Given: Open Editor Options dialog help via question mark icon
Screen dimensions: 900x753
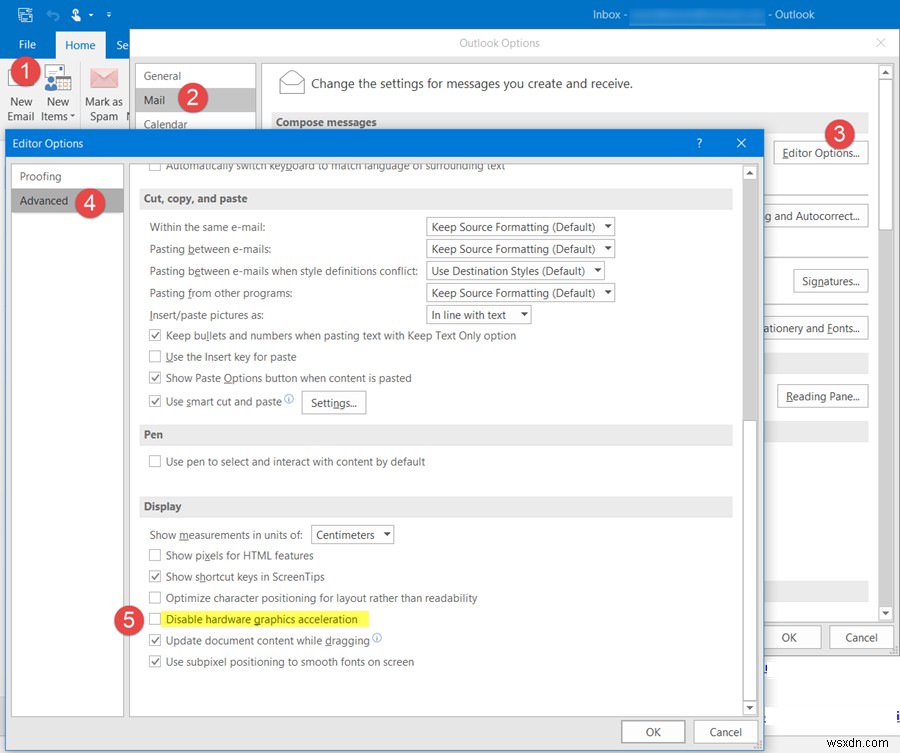Looking at the screenshot, I should click(x=698, y=143).
